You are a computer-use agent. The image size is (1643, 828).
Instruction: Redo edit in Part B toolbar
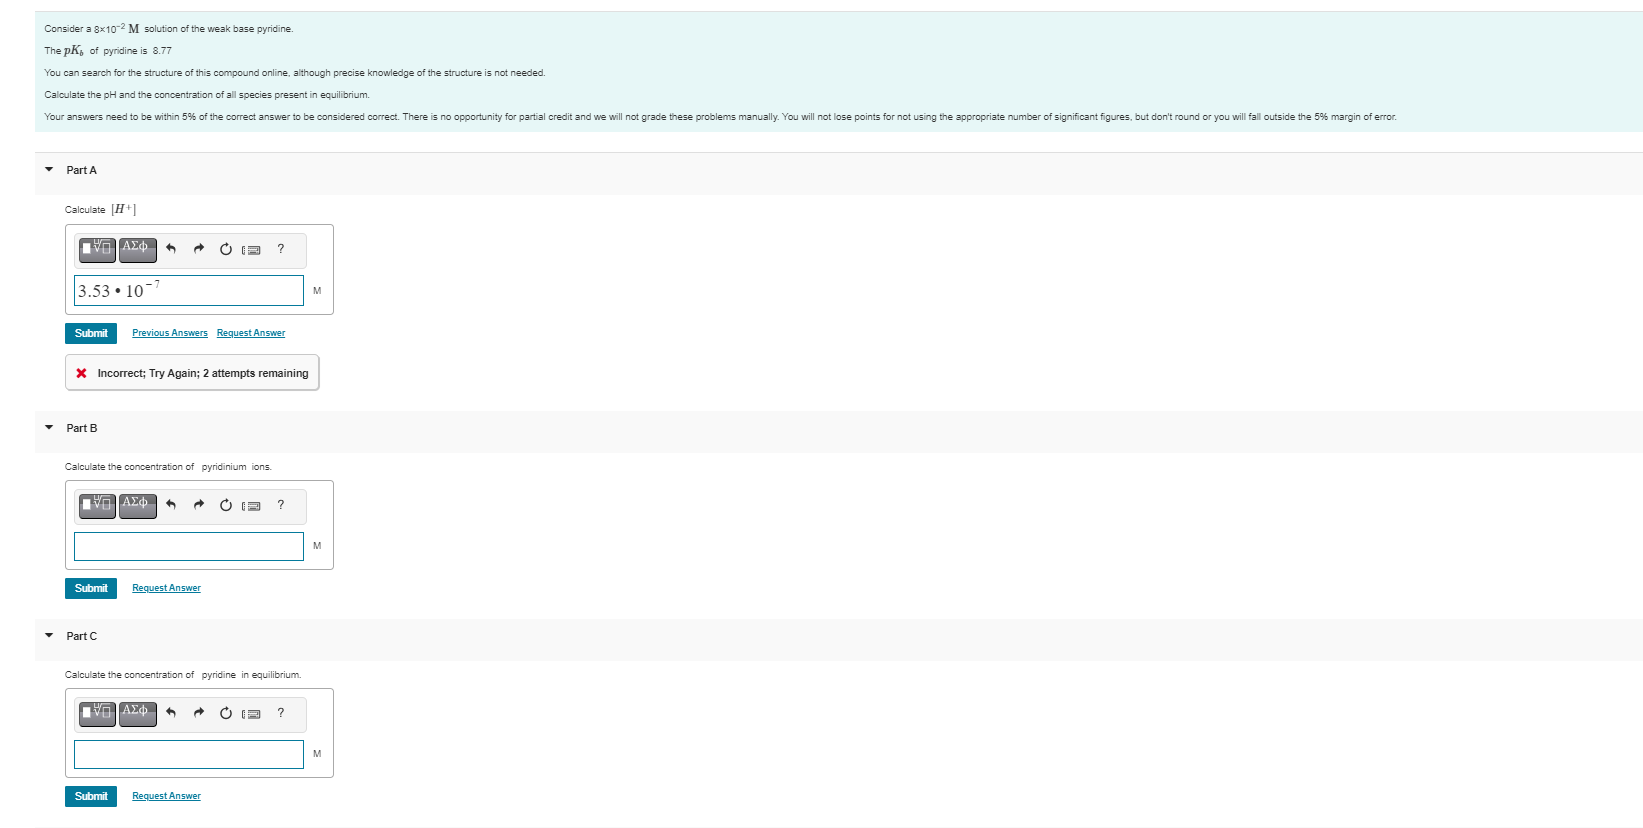[x=198, y=505]
